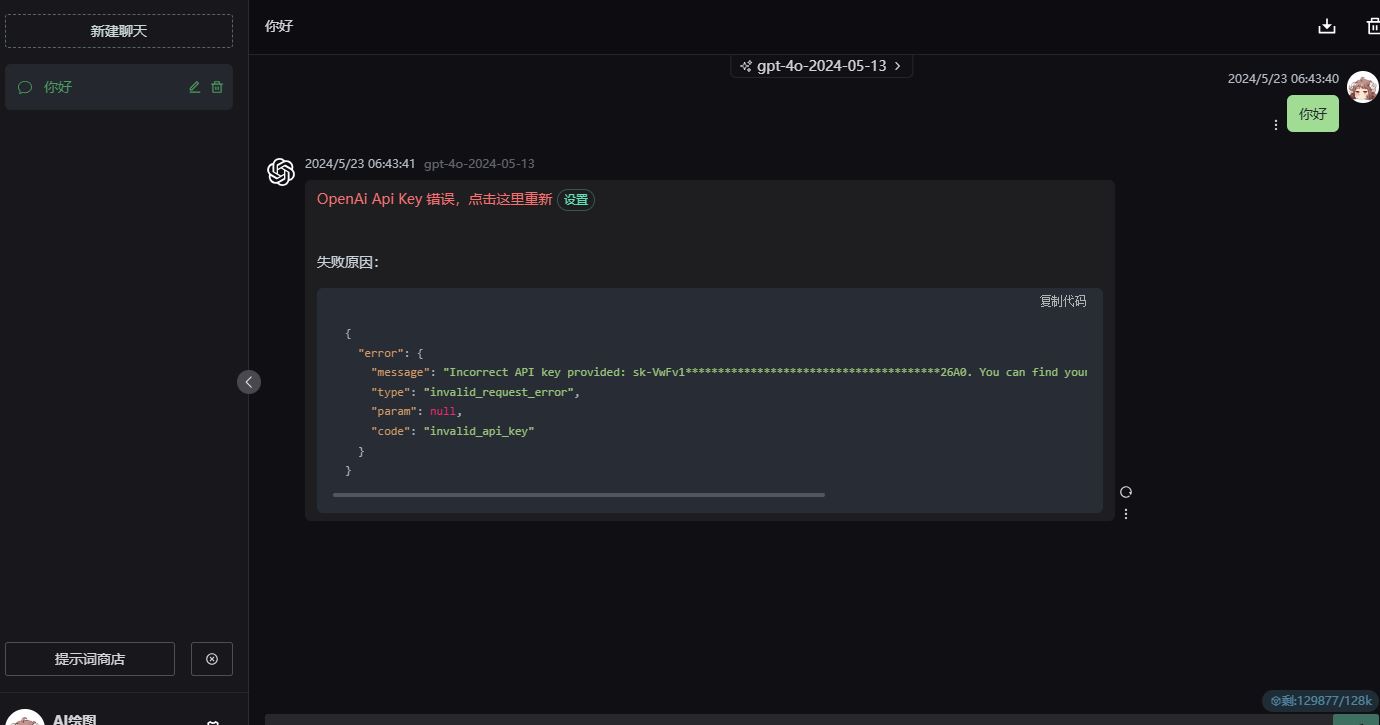Regenerate the failed assistant response
Screen dimensions: 1380x725
tap(1126, 492)
